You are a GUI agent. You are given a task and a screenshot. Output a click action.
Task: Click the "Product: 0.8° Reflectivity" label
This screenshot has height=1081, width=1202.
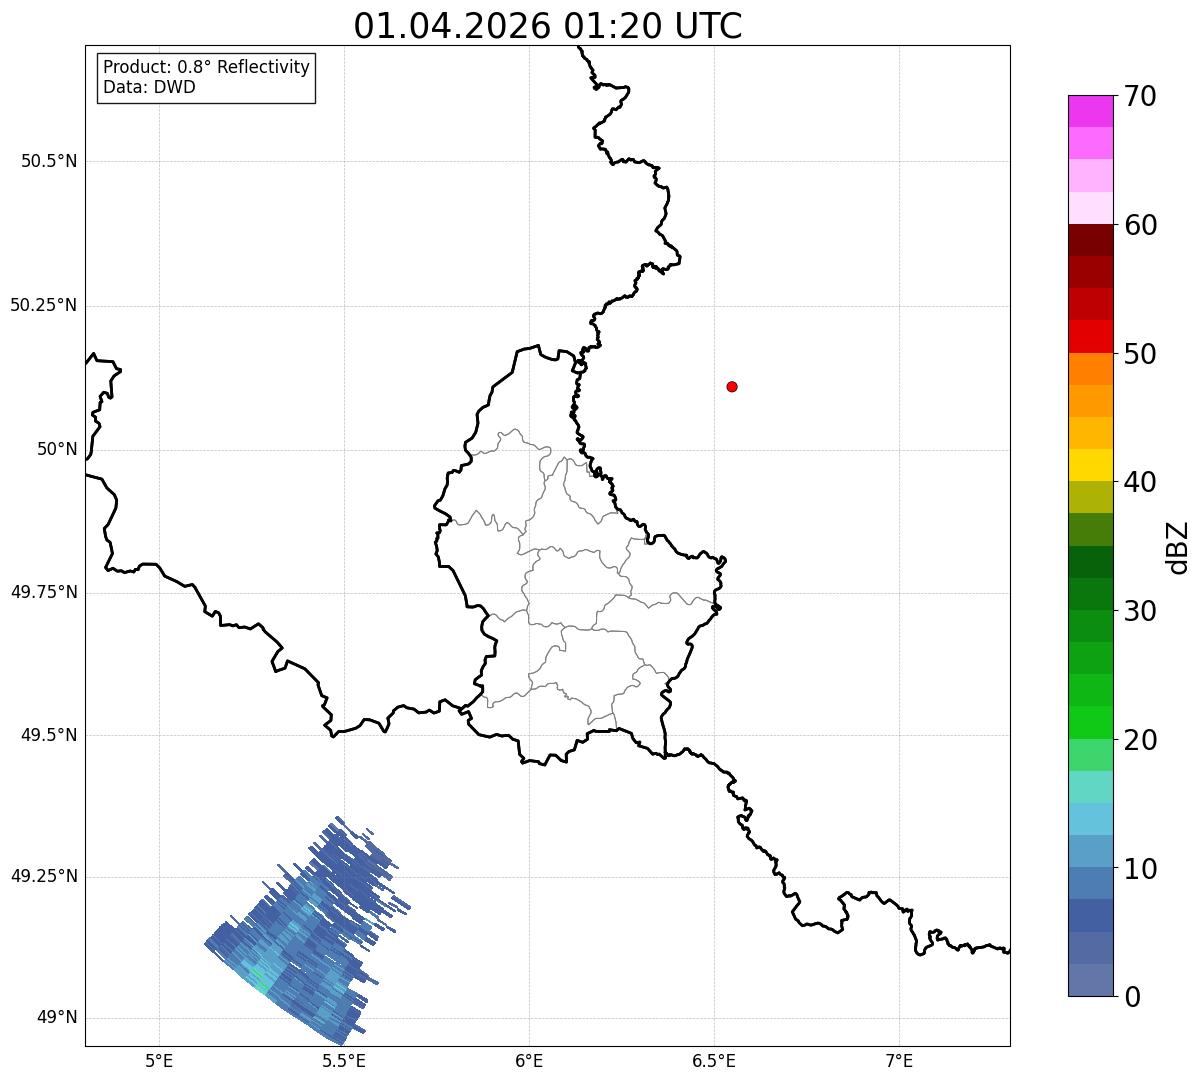(x=207, y=67)
